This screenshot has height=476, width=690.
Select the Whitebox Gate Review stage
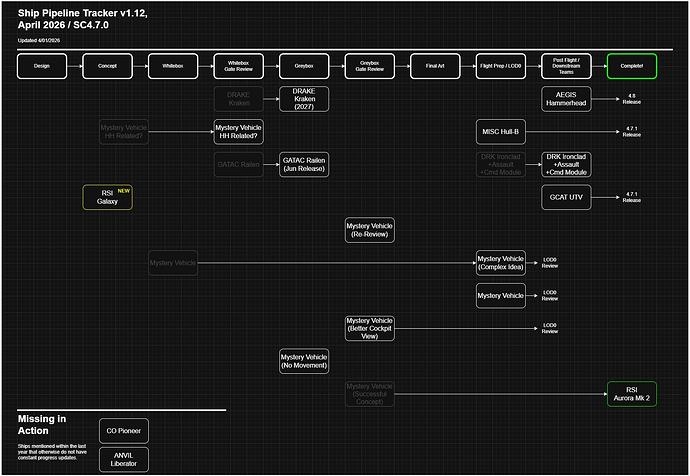[x=239, y=66]
